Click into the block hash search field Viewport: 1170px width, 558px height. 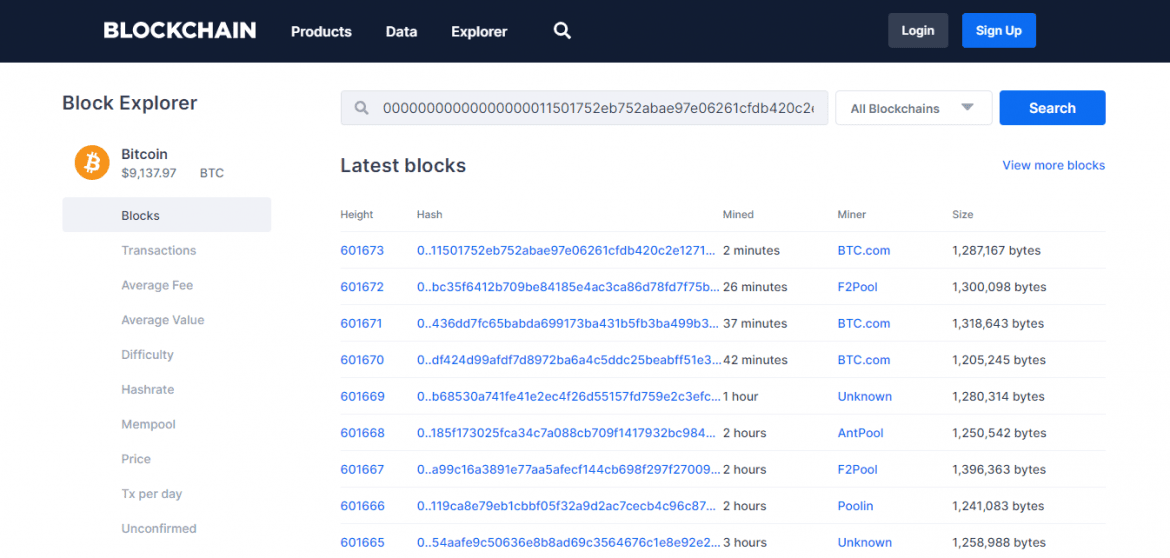pyautogui.click(x=597, y=108)
